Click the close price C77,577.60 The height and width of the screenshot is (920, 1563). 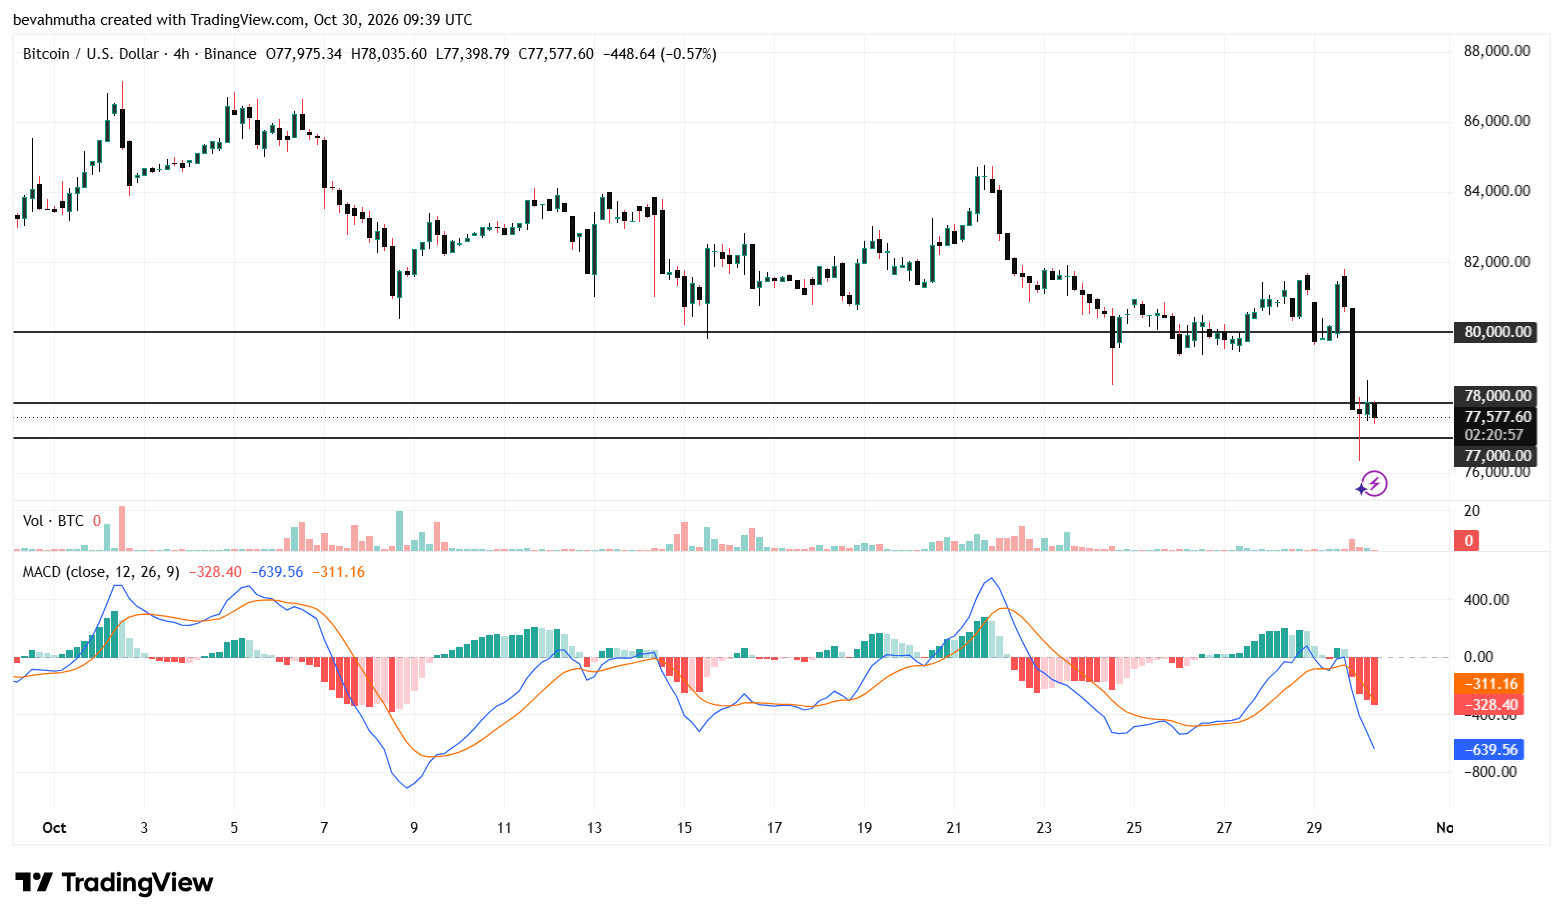(556, 54)
